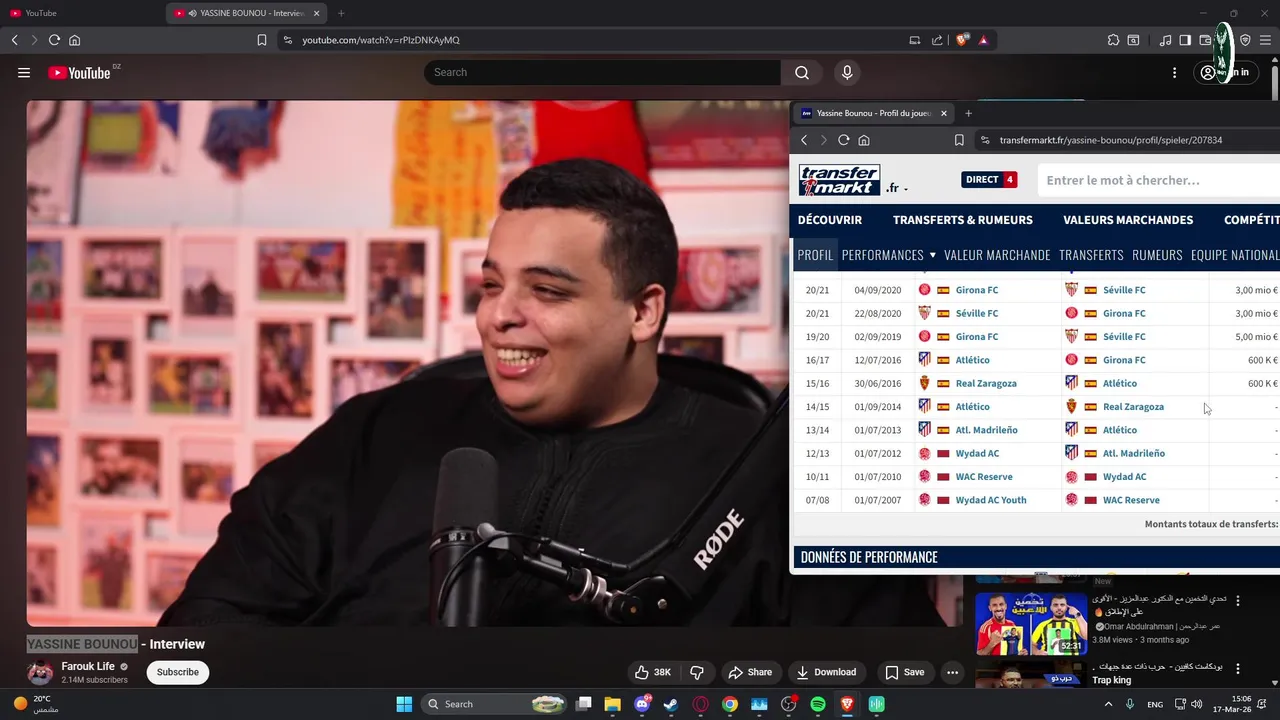
Task: Open a new browser tab
Action: tap(341, 13)
